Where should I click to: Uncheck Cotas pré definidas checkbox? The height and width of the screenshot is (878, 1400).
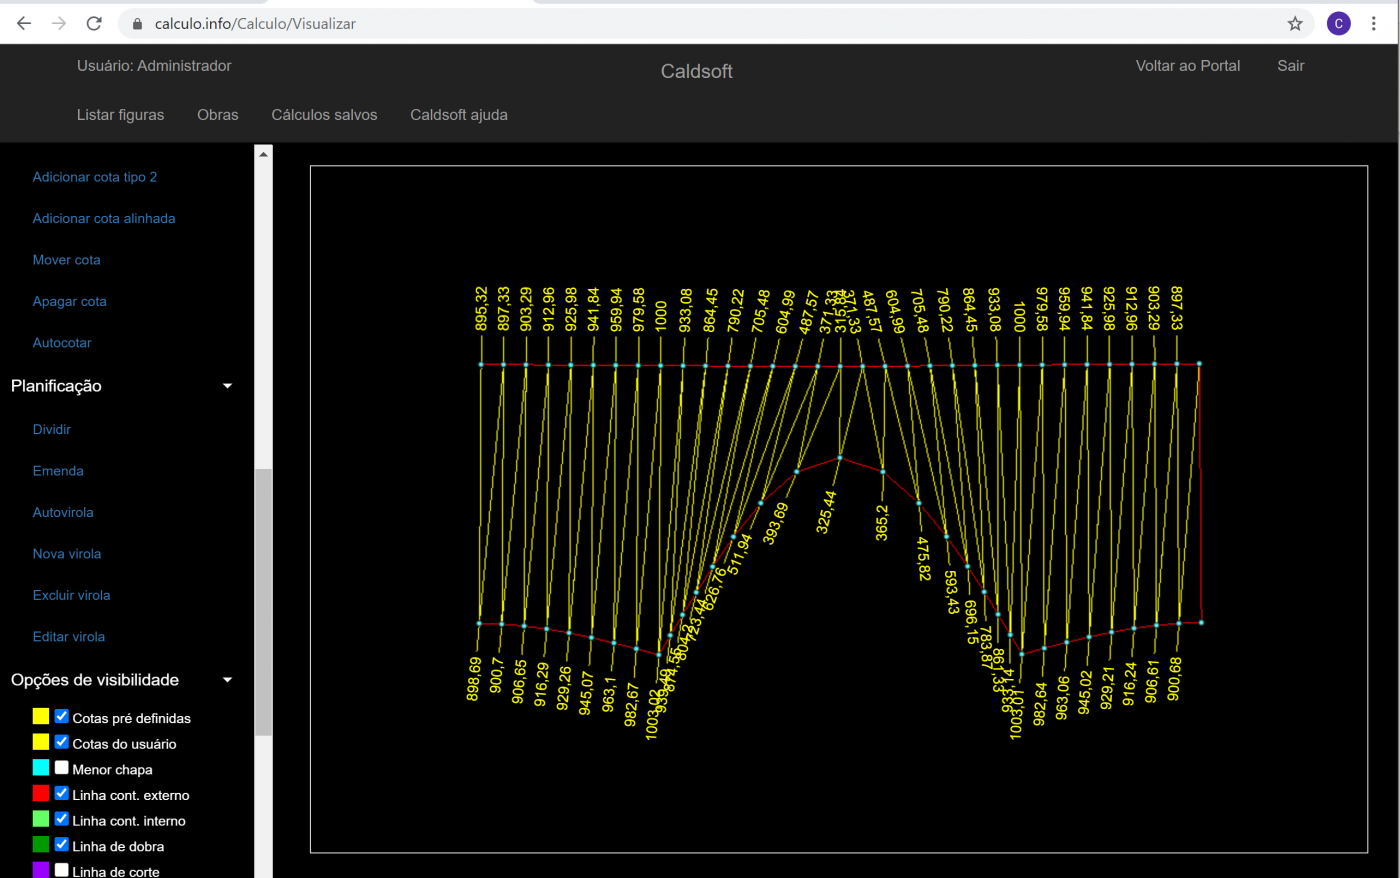(x=62, y=717)
